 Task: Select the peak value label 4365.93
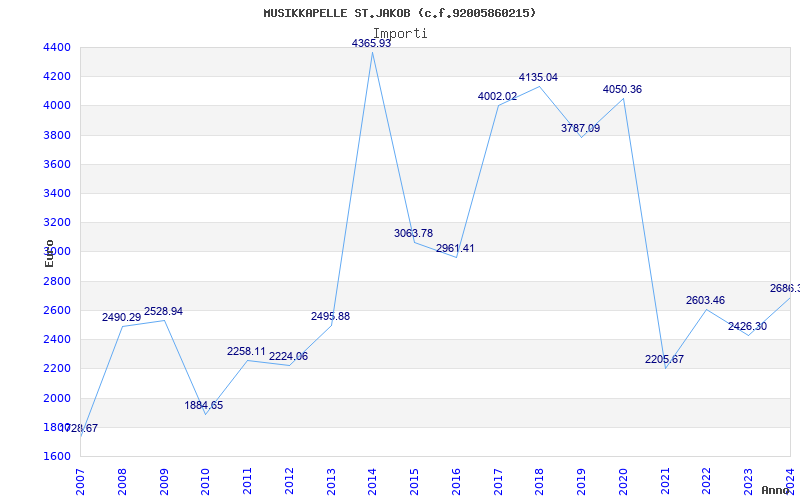371,43
